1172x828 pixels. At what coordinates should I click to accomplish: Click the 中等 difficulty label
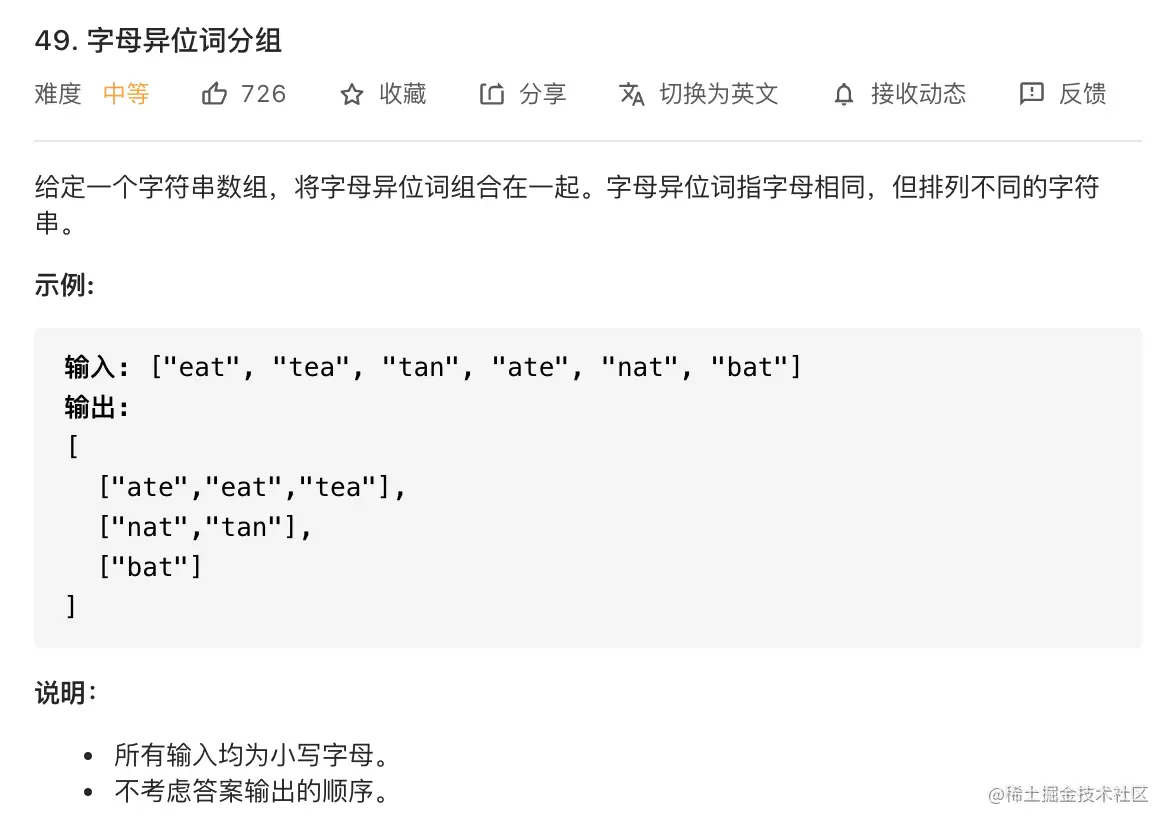pyautogui.click(x=126, y=93)
